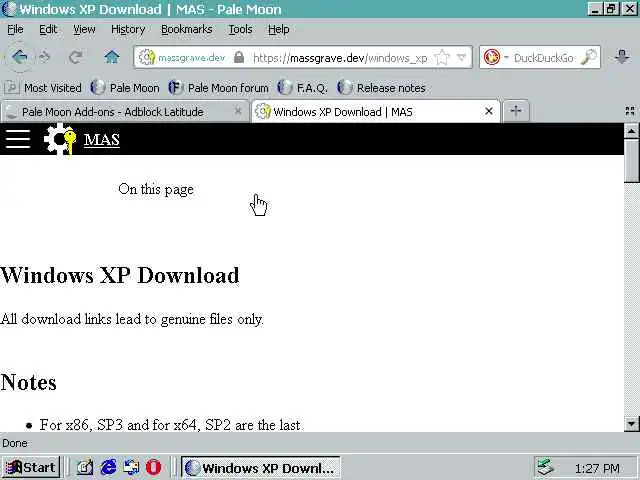
Task: Click the padlock security icon
Action: point(239,57)
